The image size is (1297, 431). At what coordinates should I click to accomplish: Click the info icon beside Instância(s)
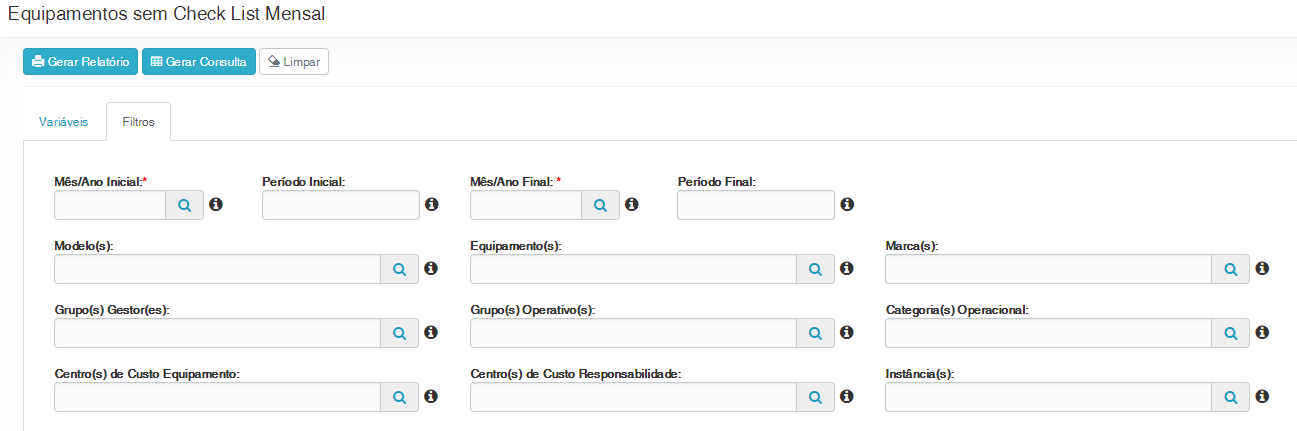[1262, 397]
